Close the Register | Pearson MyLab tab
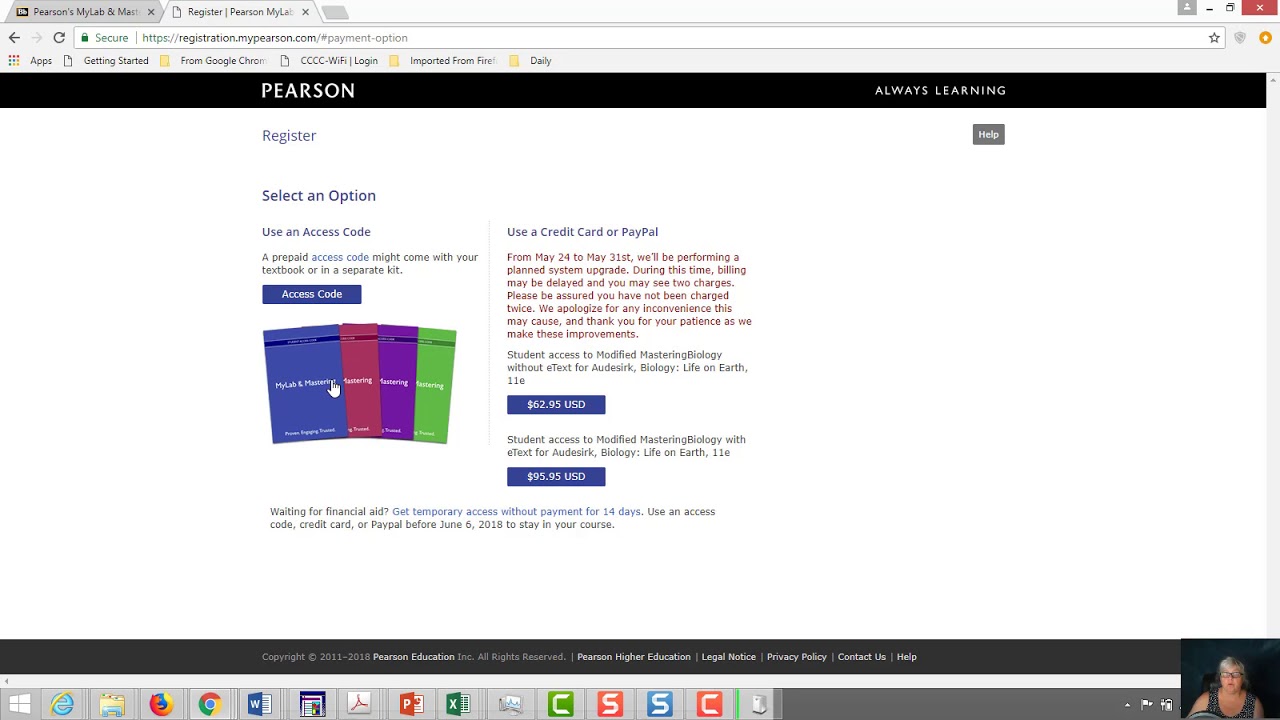Viewport: 1280px width, 720px height. pos(305,12)
